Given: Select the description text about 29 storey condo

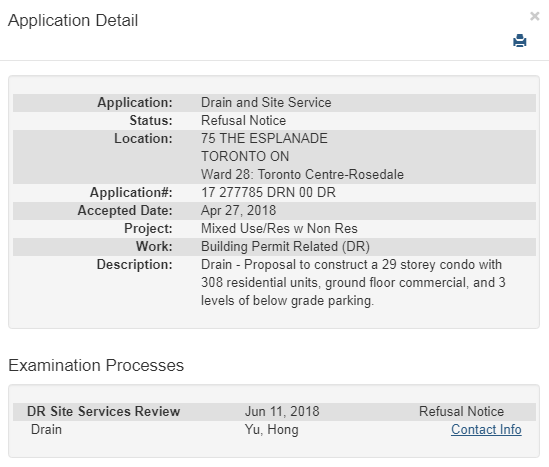Looking at the screenshot, I should 353,283.
